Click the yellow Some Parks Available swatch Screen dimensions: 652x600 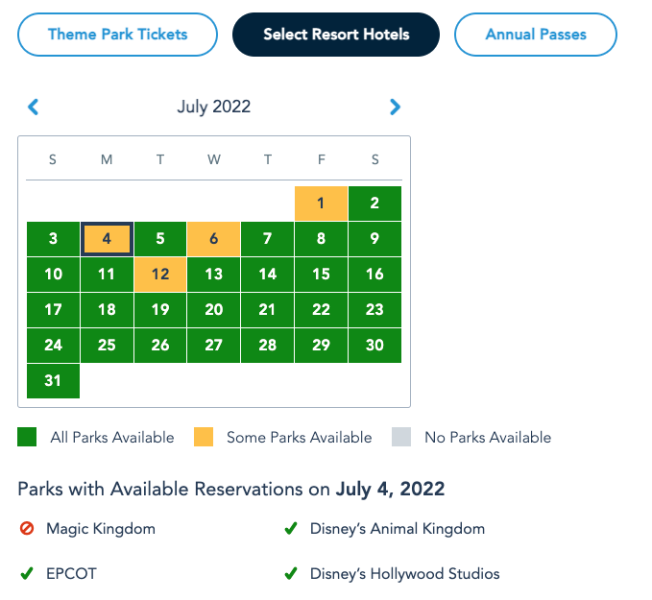(x=204, y=437)
